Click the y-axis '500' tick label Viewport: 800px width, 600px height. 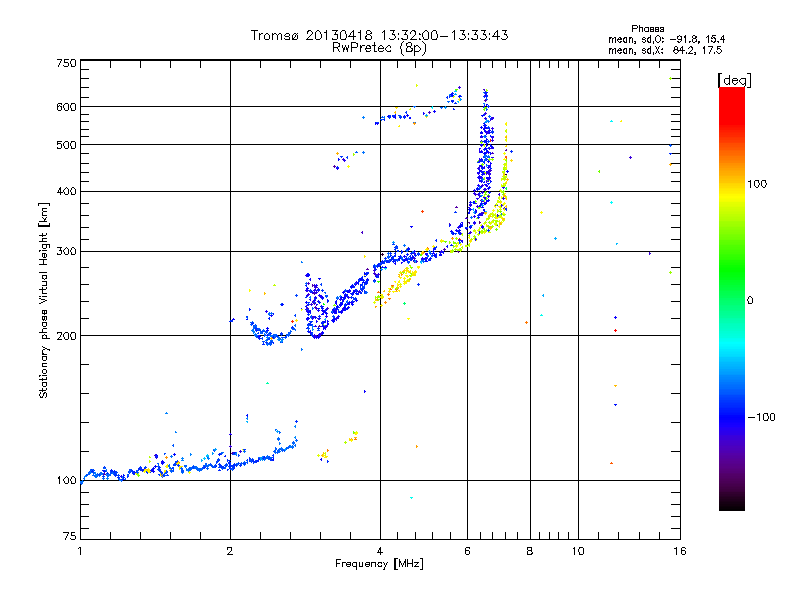coord(66,145)
